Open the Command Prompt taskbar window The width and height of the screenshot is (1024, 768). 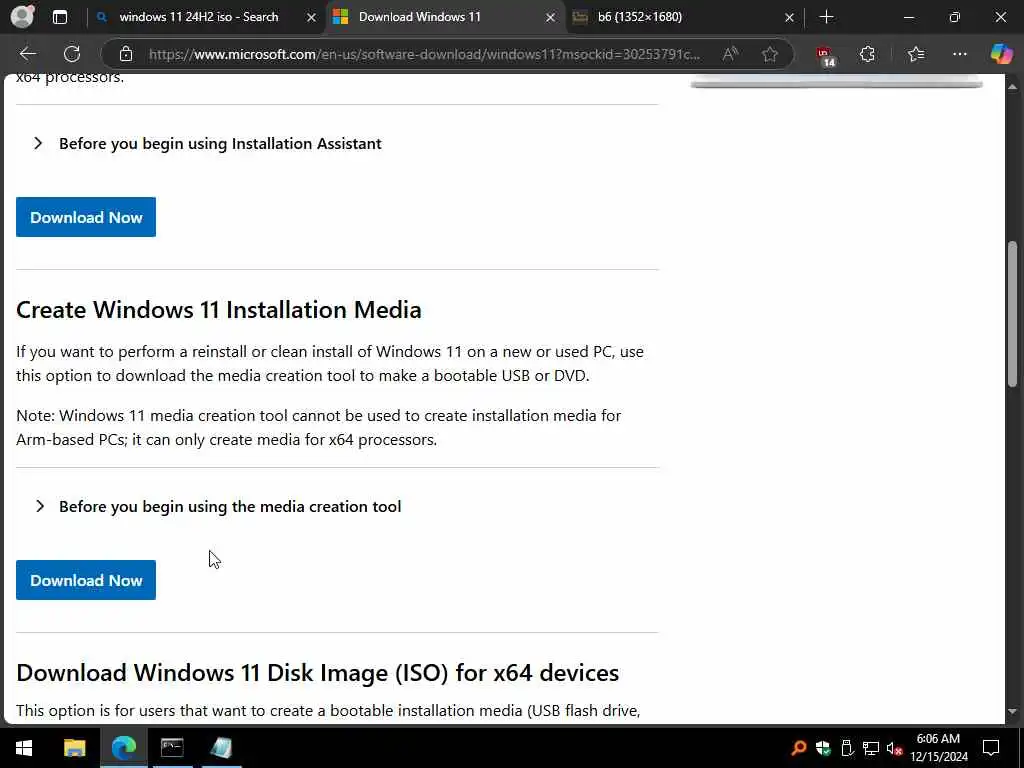click(172, 748)
